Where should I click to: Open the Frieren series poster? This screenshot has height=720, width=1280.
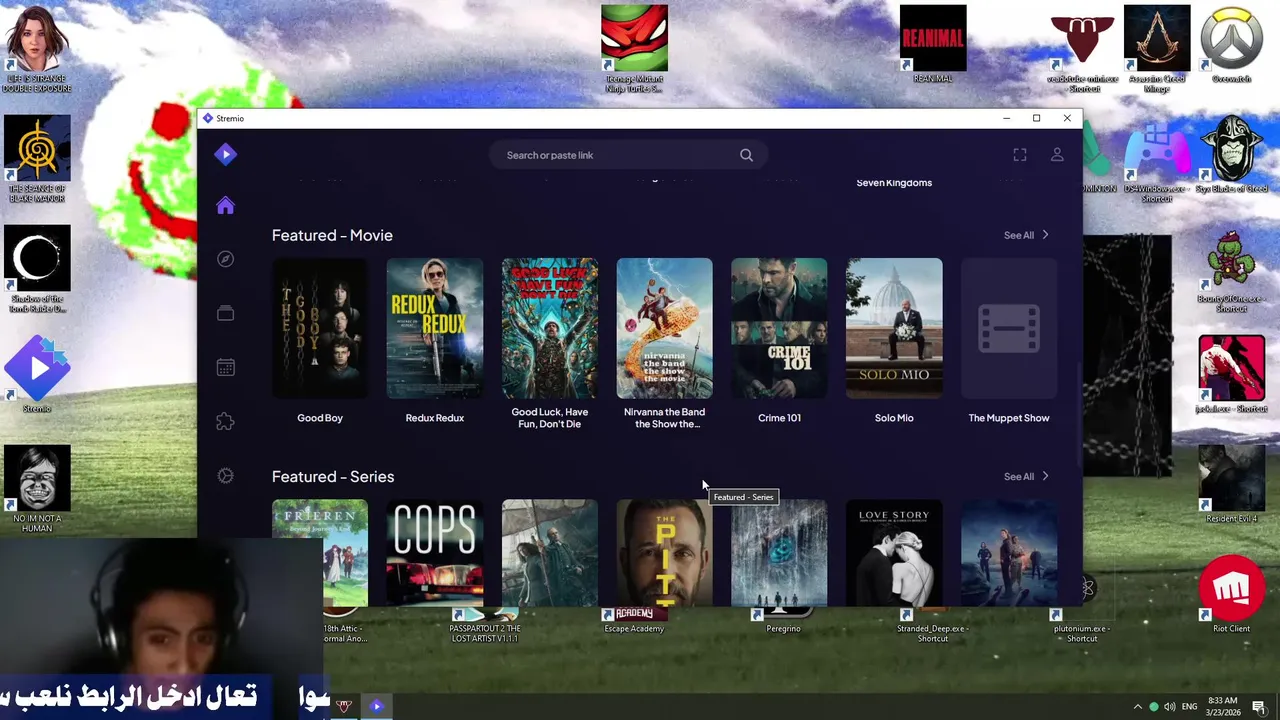pos(320,553)
